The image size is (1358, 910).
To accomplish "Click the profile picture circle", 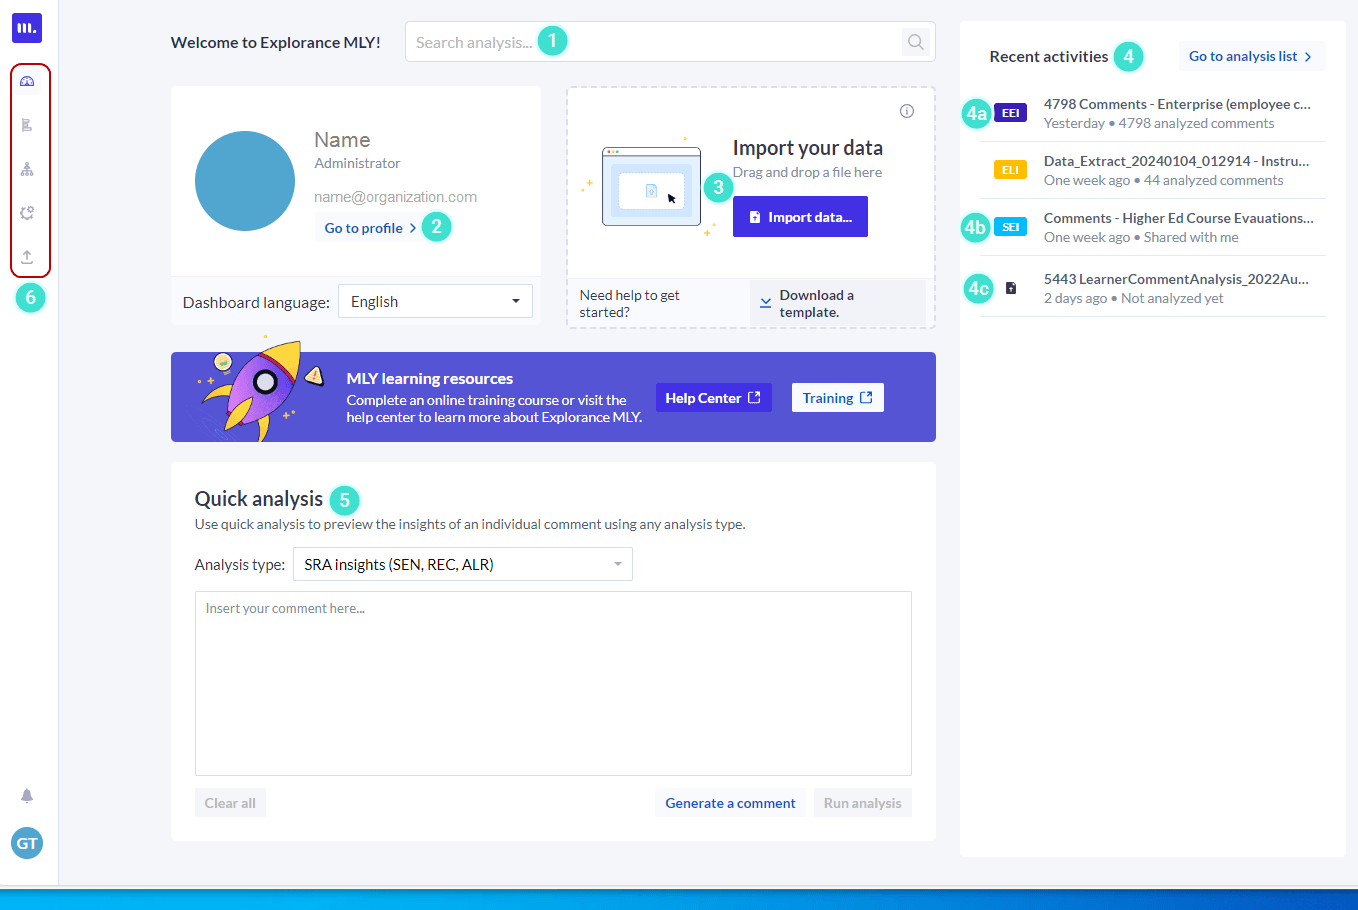I will tap(245, 181).
